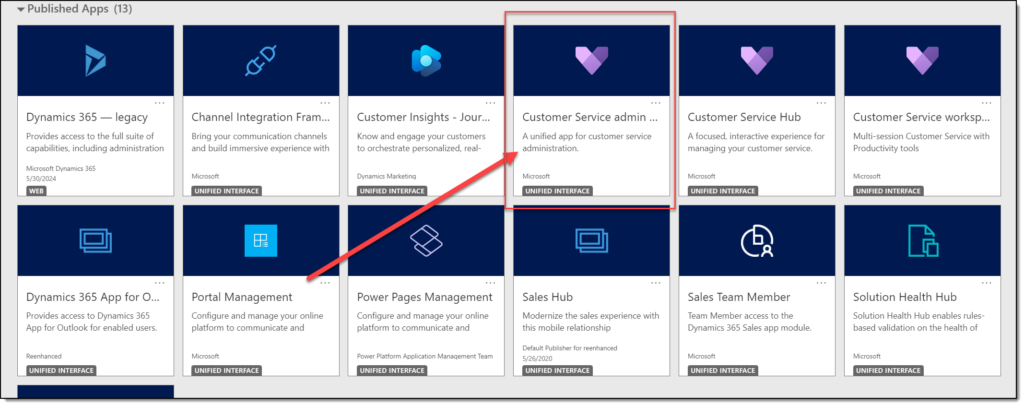The image size is (1024, 406).
Task: Open more options for Dynamics 365 — legacy
Action: (160, 102)
